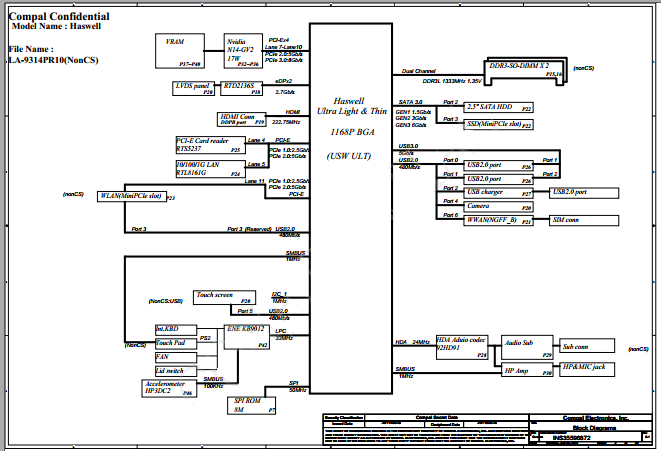The image size is (661, 451).
Task: Click the SIM conn block
Action: tap(584, 220)
